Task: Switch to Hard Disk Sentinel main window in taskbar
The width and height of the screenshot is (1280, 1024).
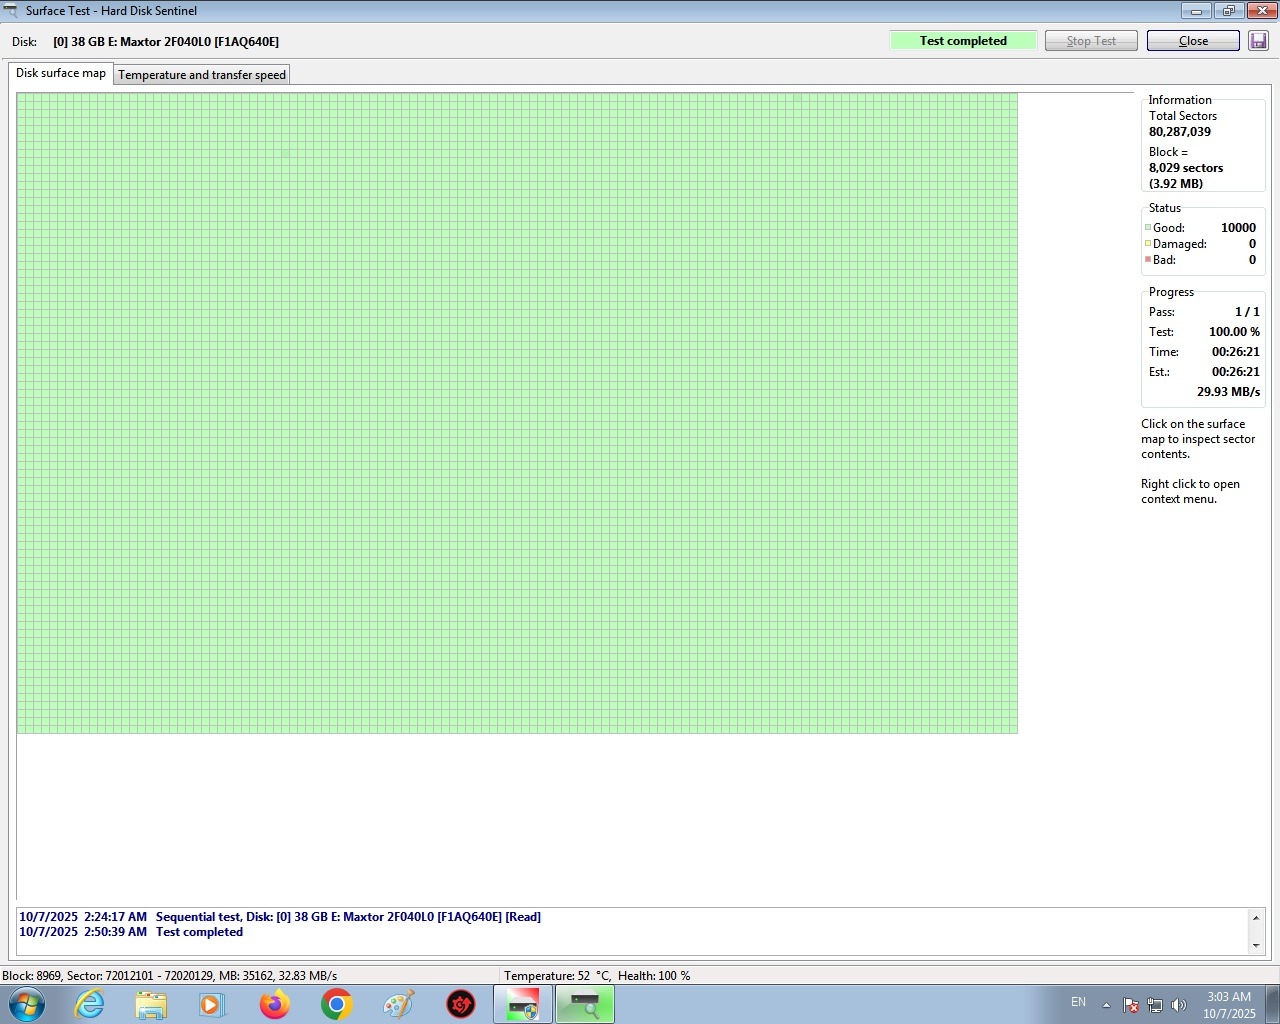Action: (x=522, y=1004)
